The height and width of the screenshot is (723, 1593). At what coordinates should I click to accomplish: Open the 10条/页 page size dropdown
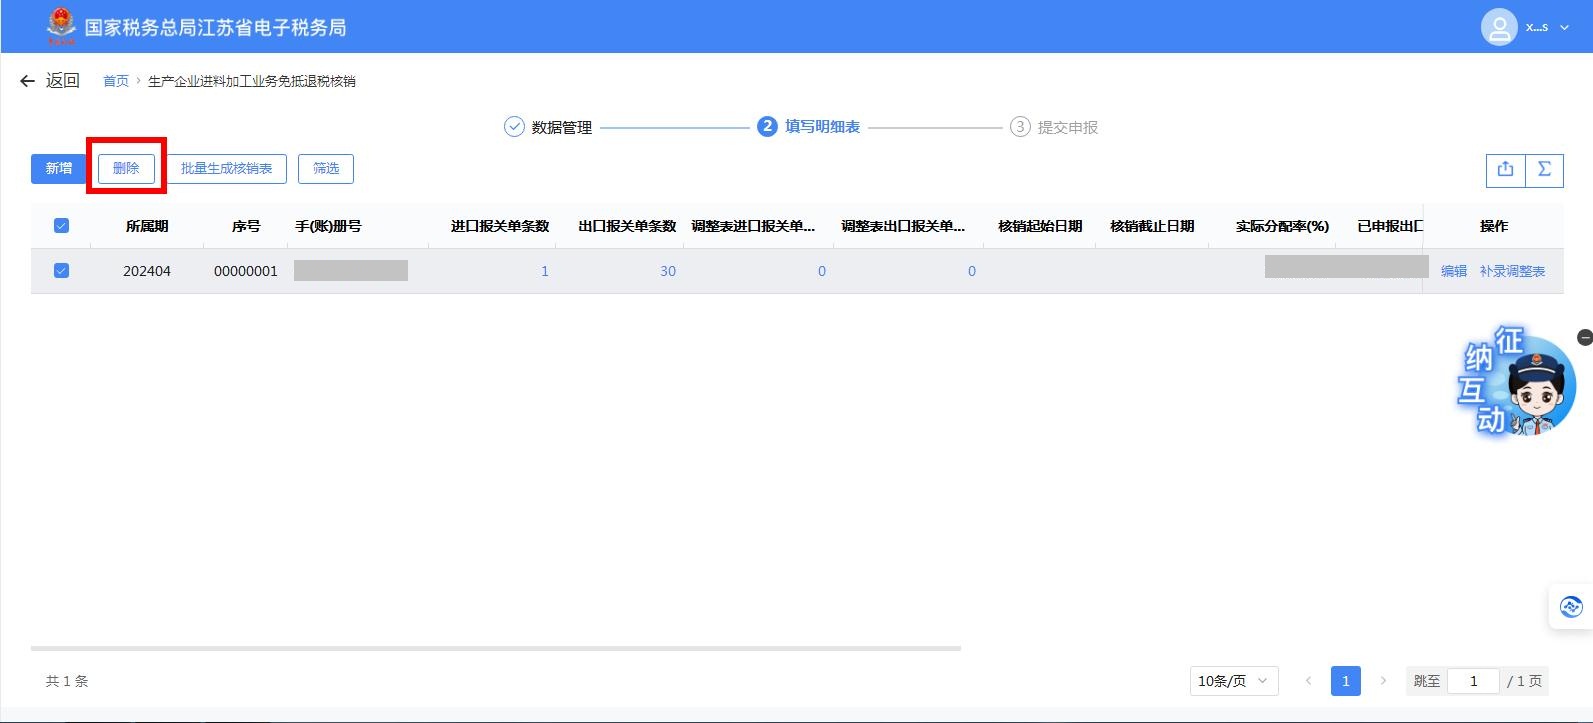[x=1233, y=681]
